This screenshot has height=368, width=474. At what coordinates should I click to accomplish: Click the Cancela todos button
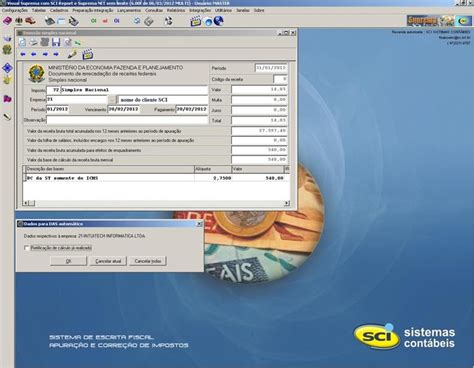point(148,261)
